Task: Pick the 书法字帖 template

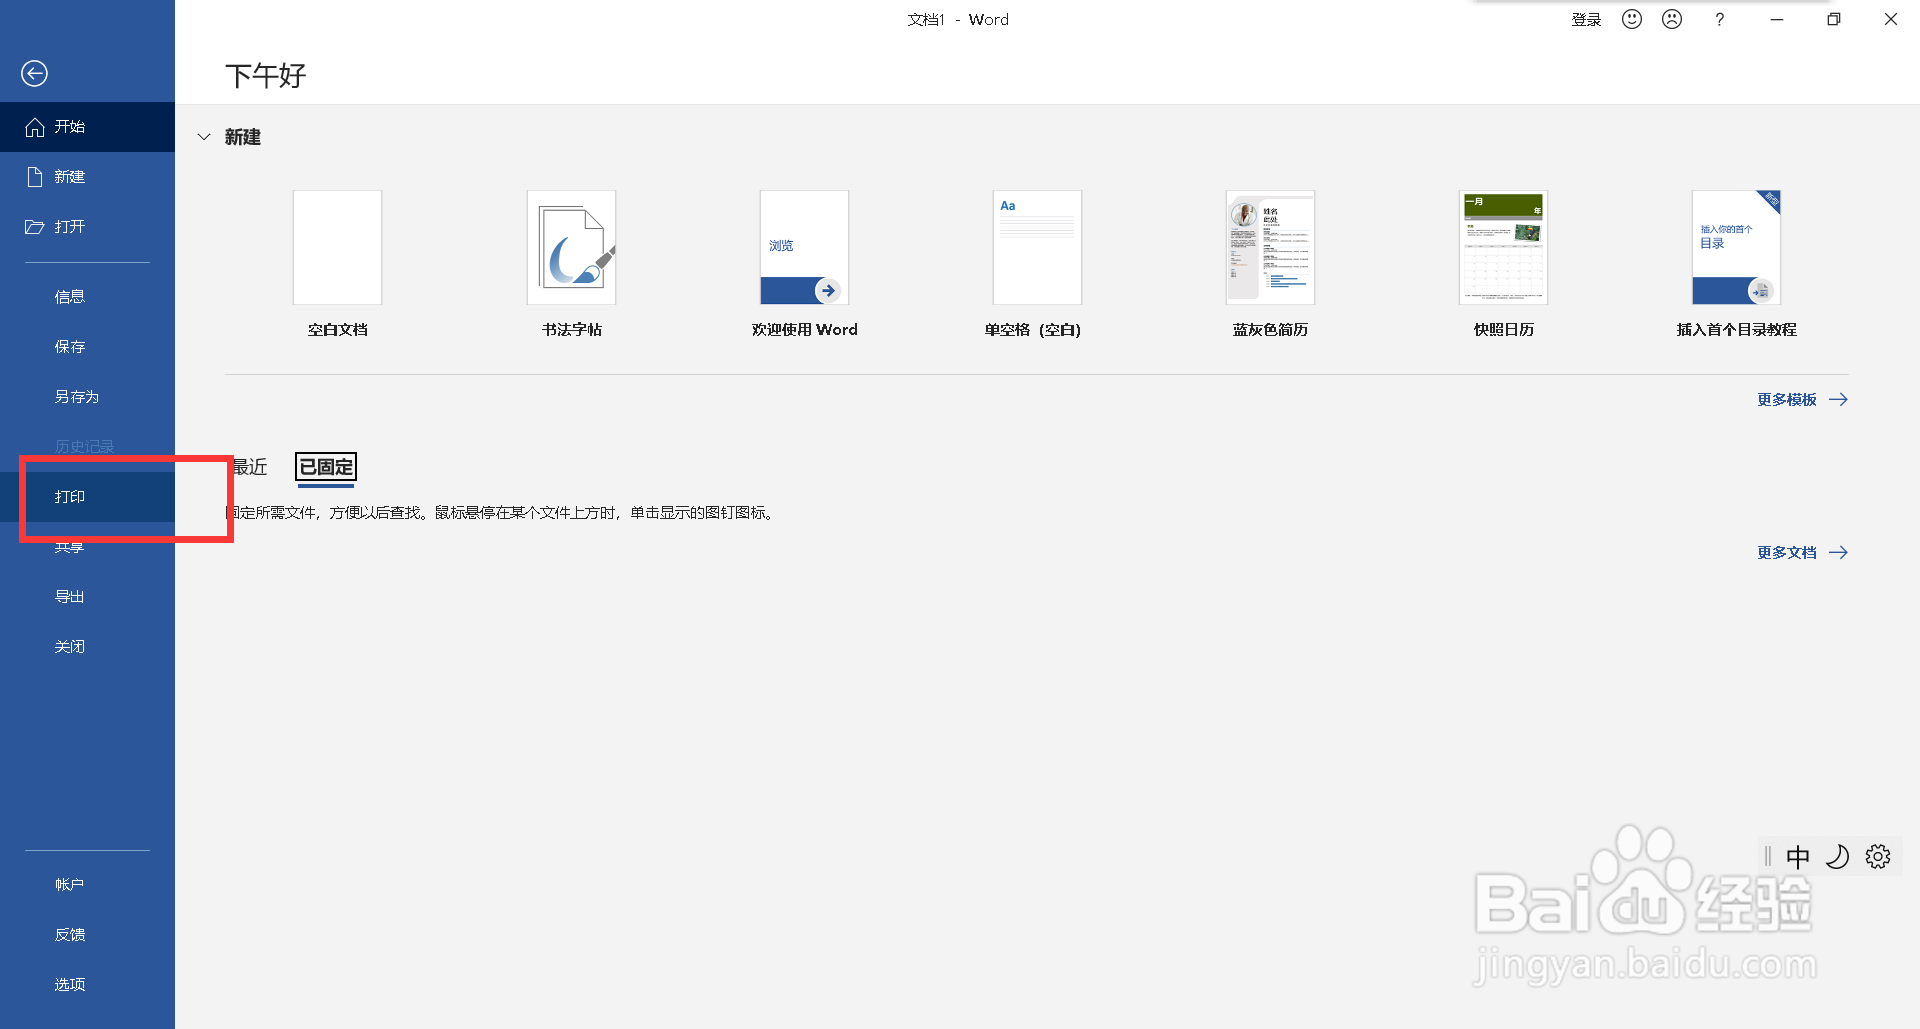Action: point(571,264)
